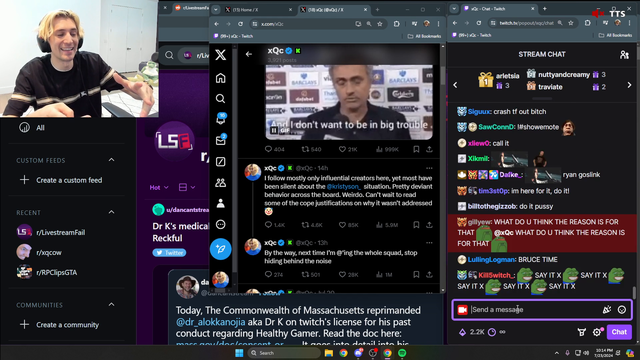Open Twitch chat community users icon
Image resolution: width=640 pixels, height=360 pixels.
click(x=624, y=55)
